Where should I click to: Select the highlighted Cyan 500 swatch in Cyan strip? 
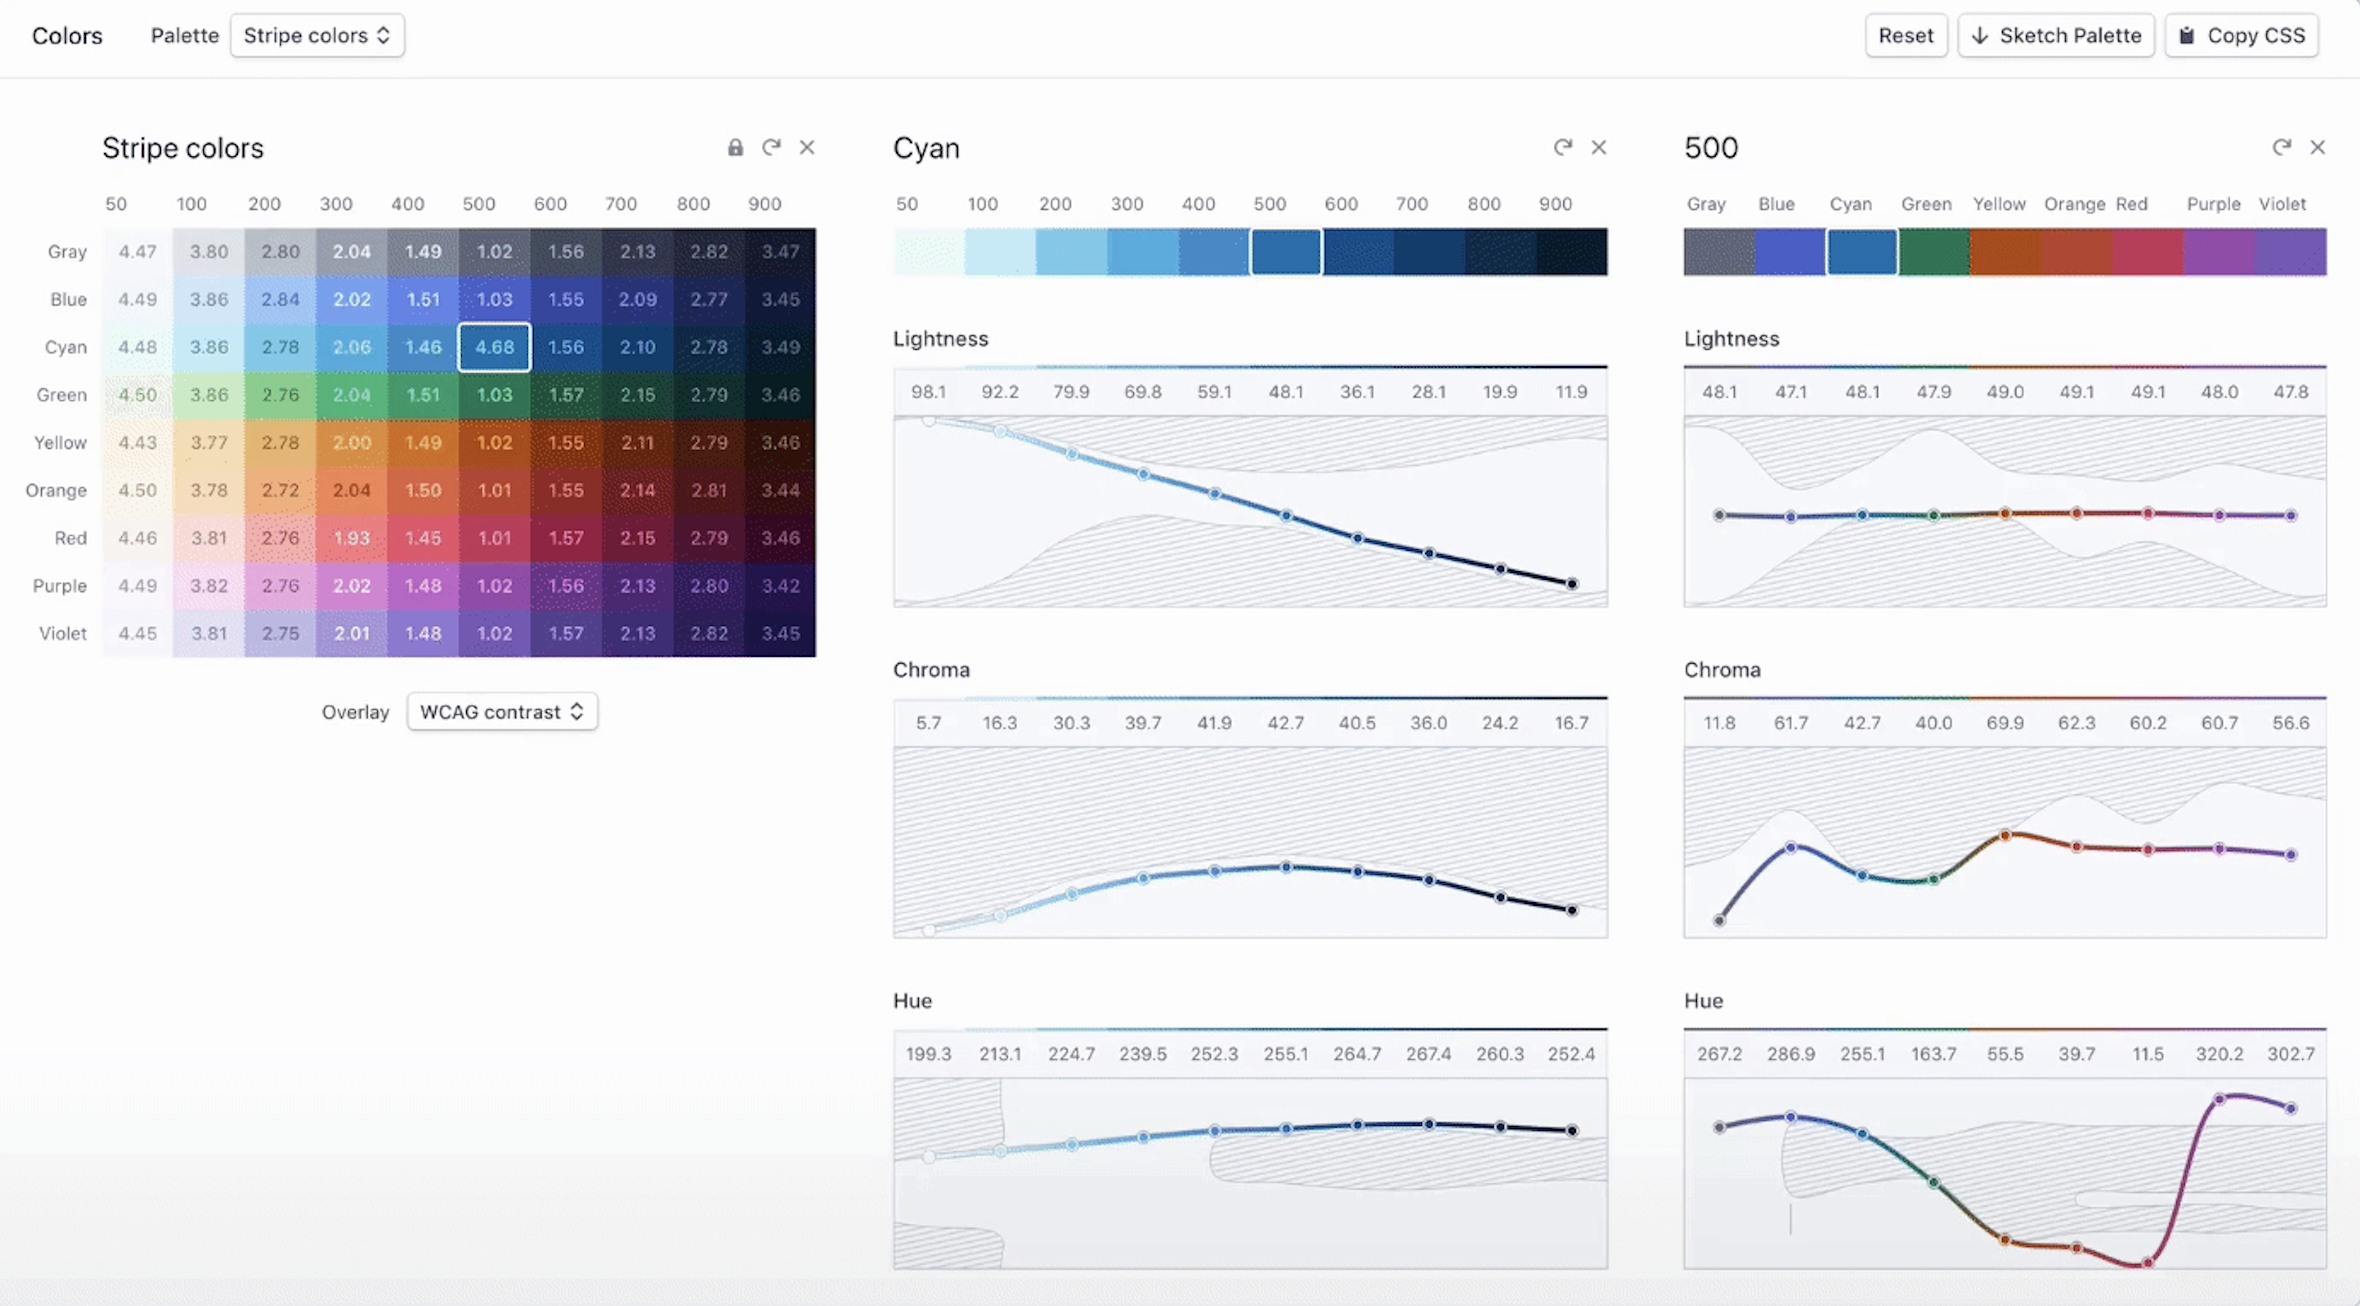[1286, 252]
